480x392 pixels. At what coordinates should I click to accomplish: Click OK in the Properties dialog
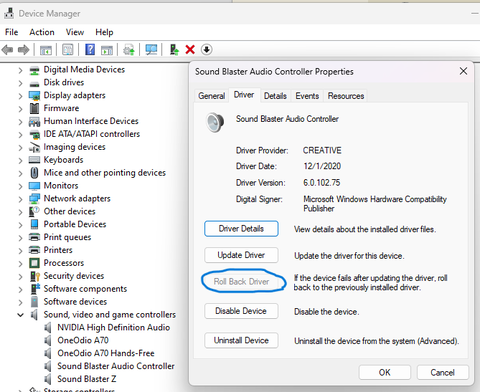(x=385, y=372)
